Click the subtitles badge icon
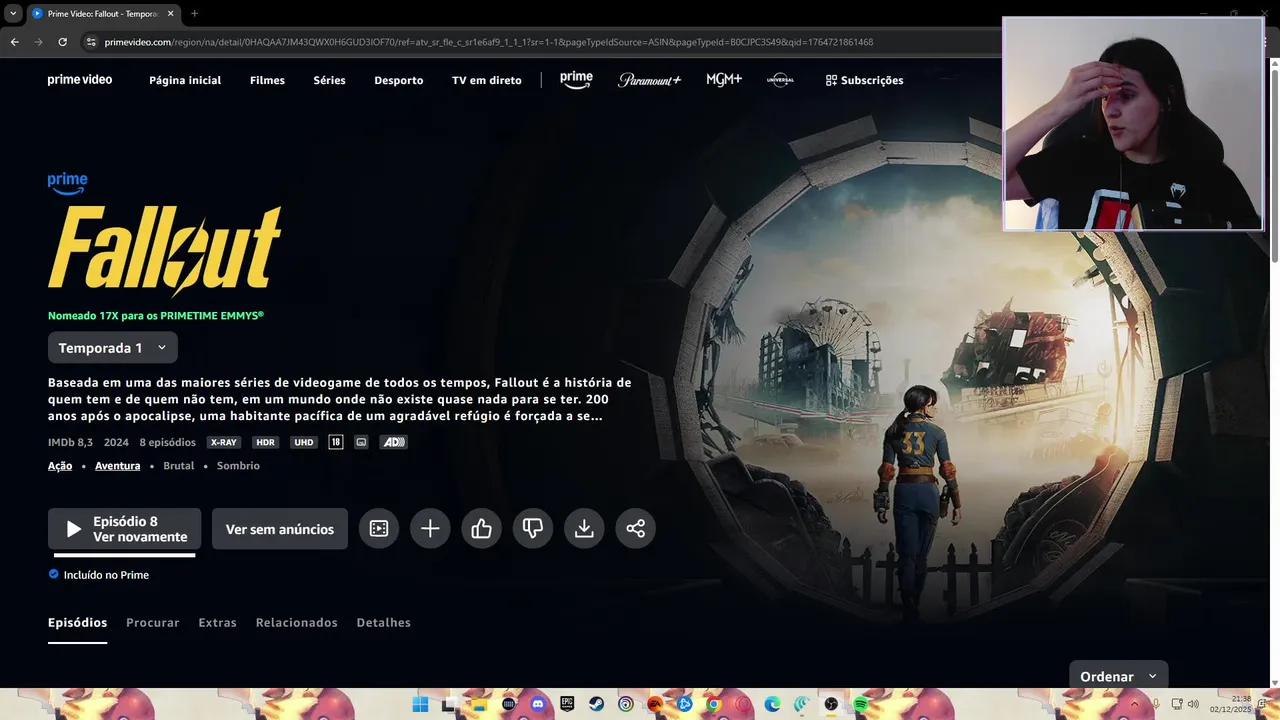 click(361, 442)
